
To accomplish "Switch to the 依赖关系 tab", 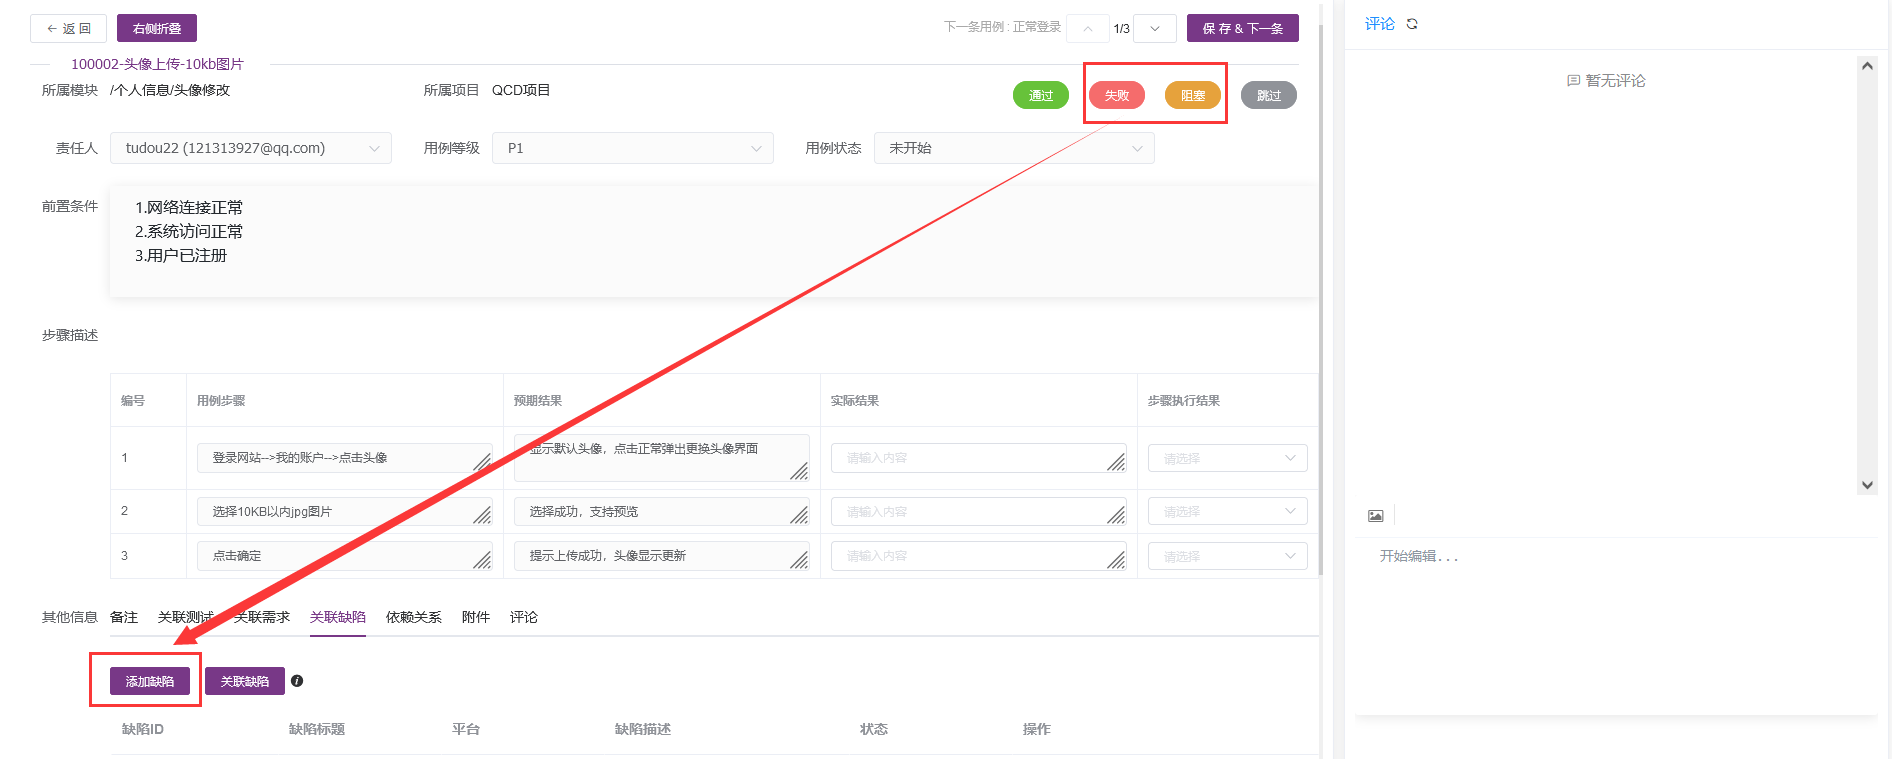I will coord(413,617).
